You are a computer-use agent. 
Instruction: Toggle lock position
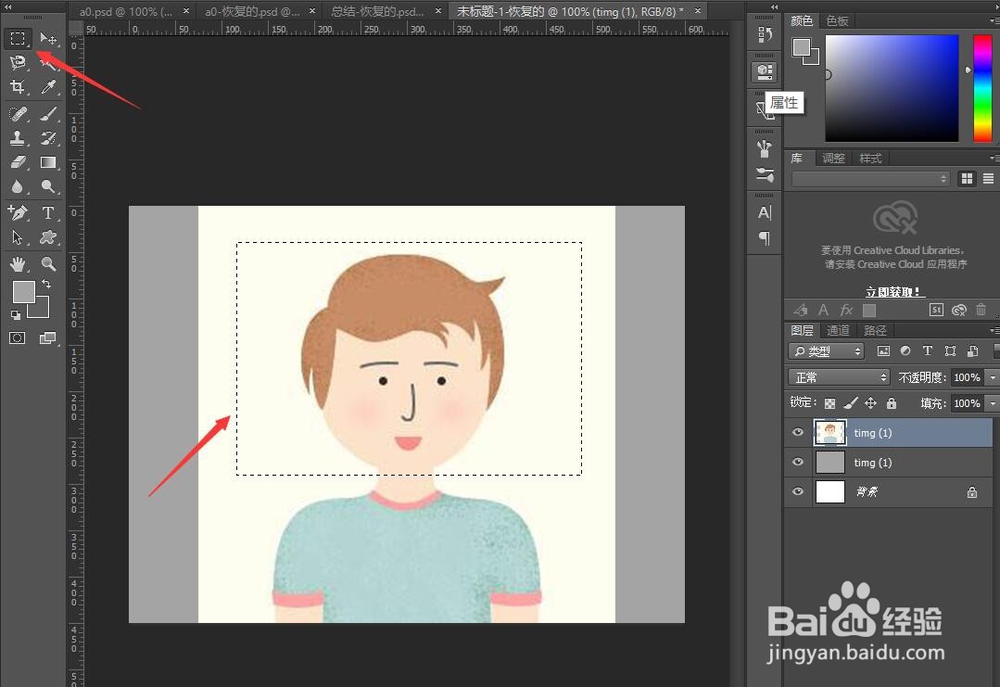pyautogui.click(x=871, y=403)
